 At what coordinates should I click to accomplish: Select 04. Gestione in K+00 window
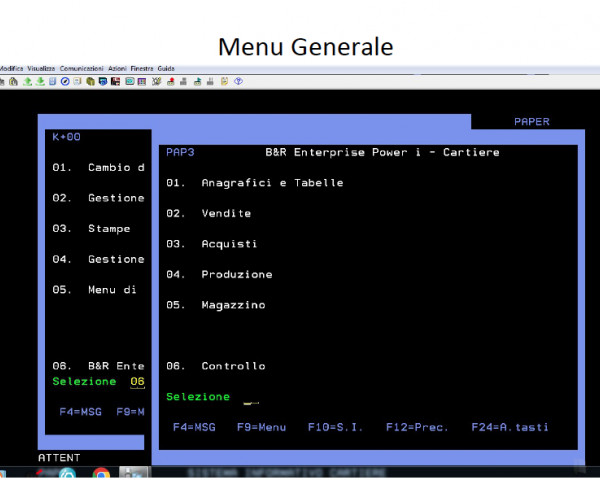click(98, 260)
